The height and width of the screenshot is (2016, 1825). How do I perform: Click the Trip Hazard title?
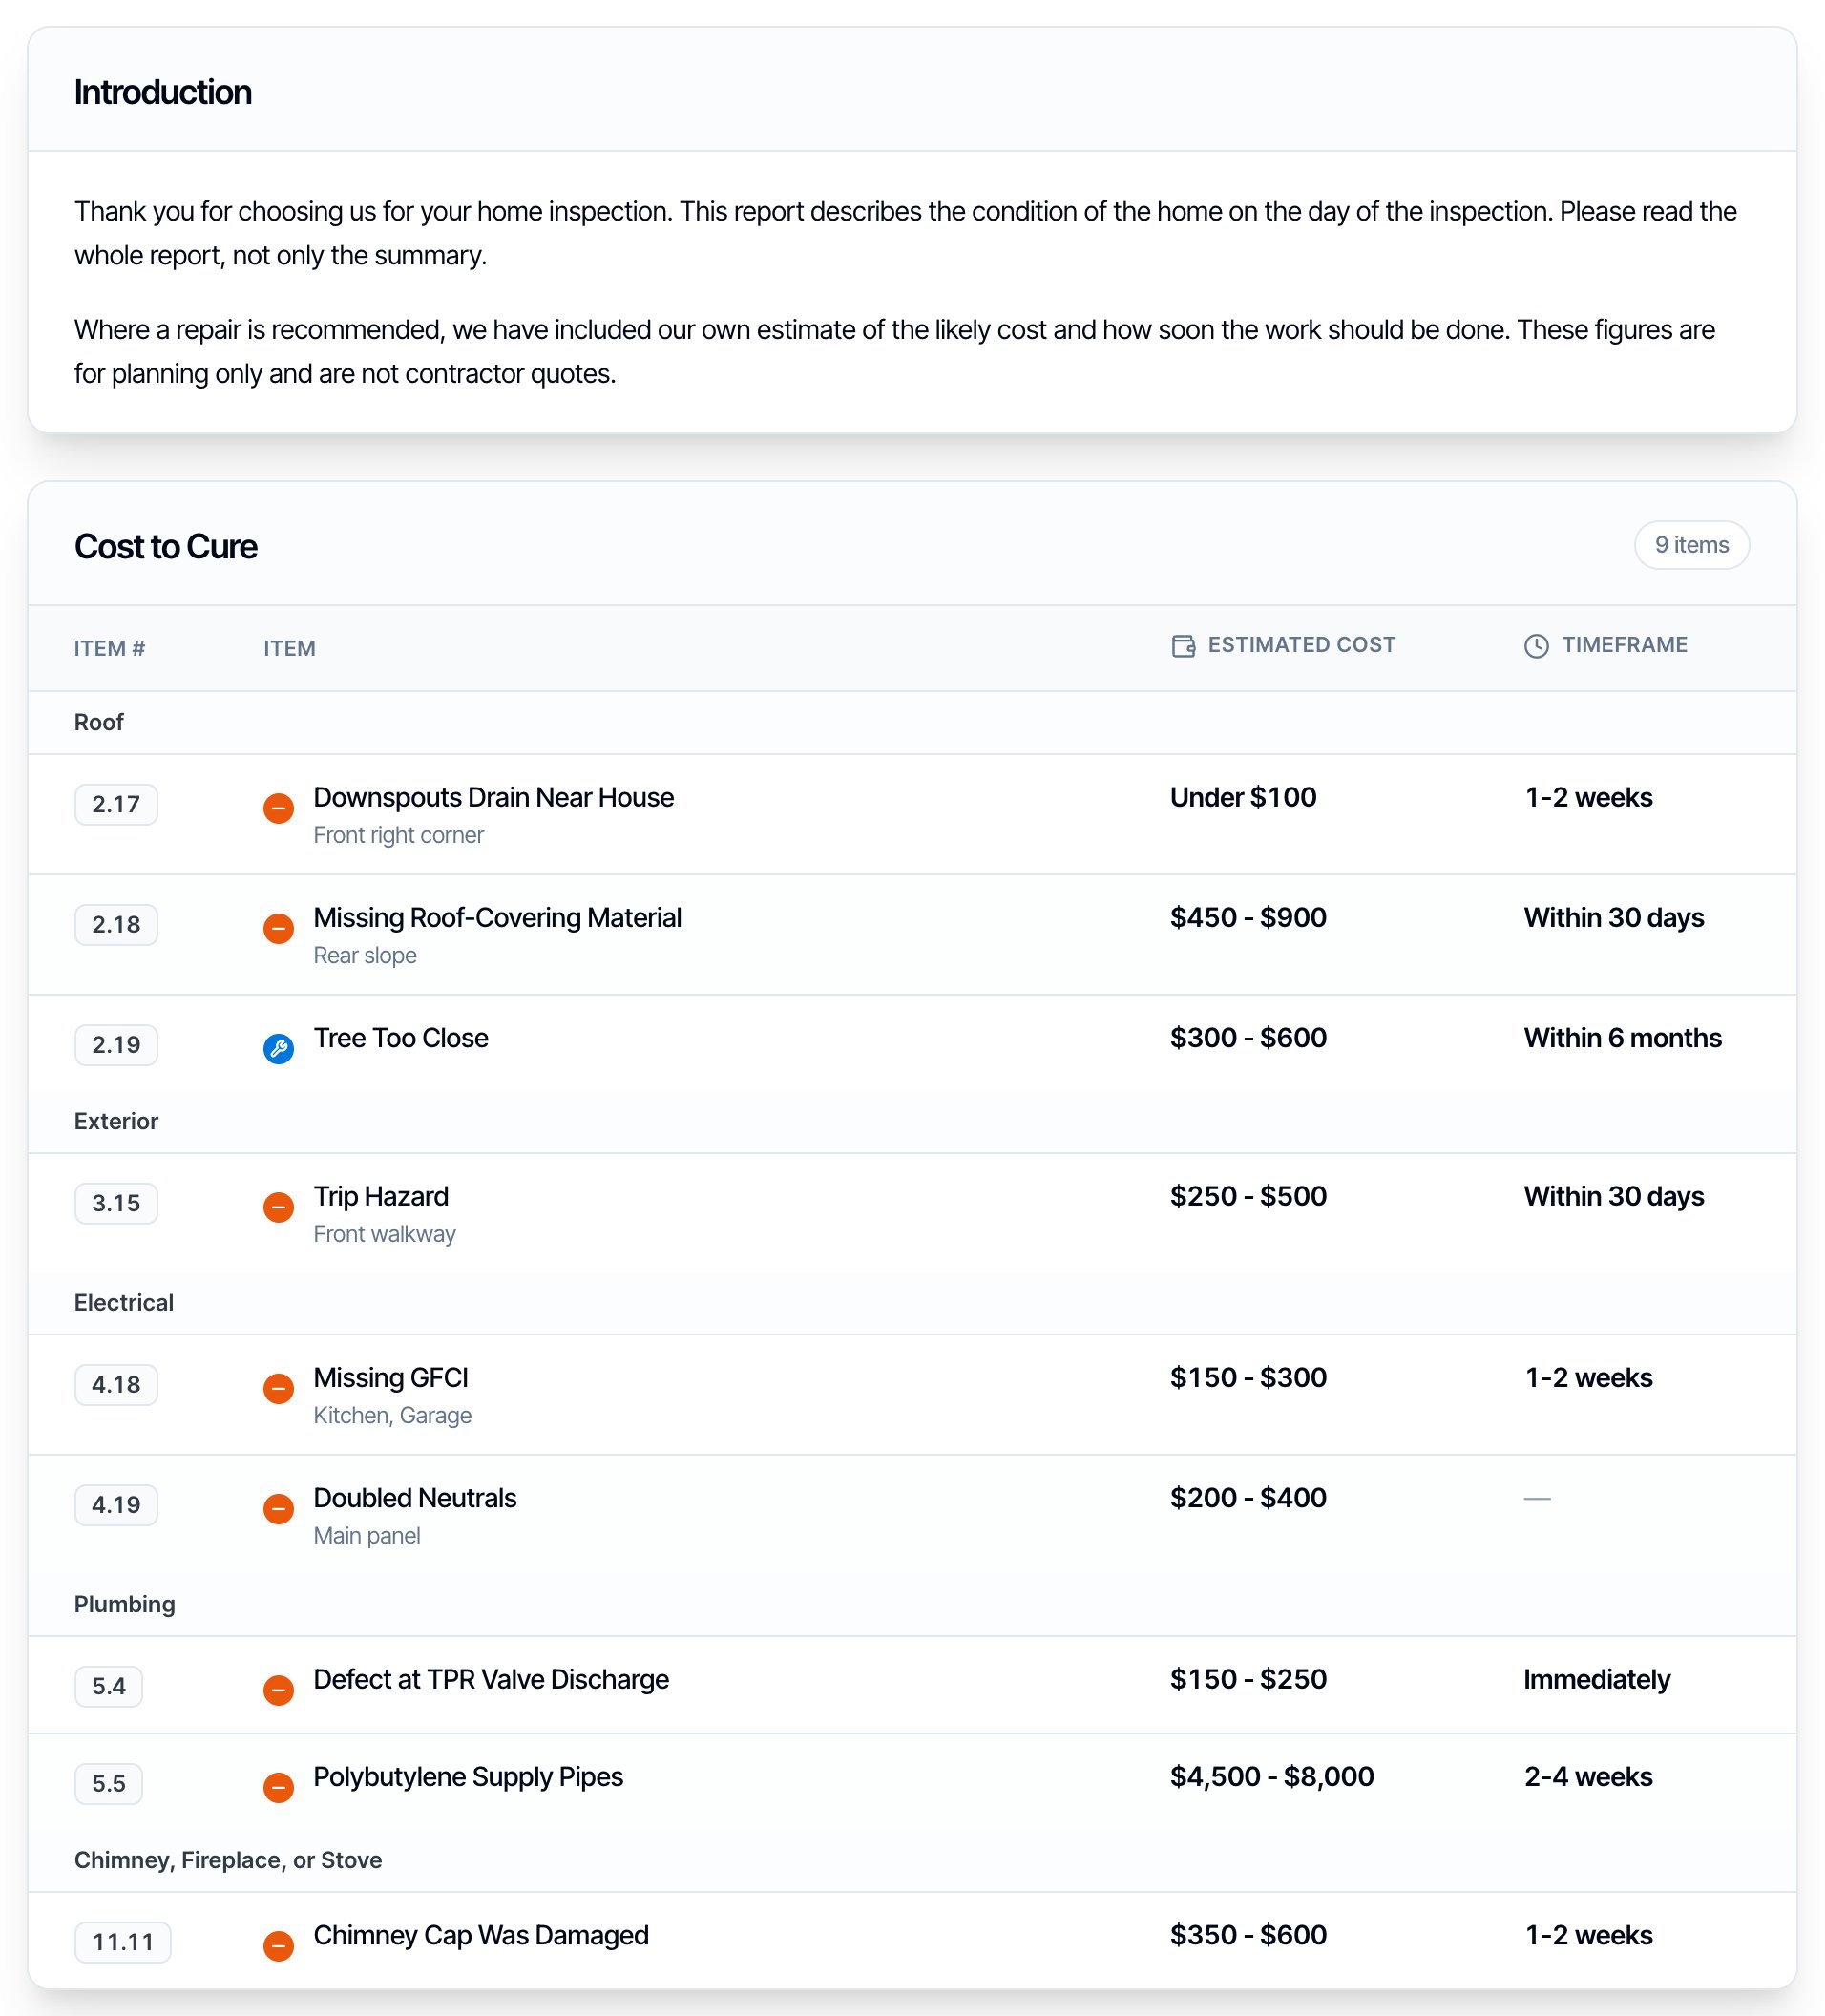pyautogui.click(x=381, y=1196)
